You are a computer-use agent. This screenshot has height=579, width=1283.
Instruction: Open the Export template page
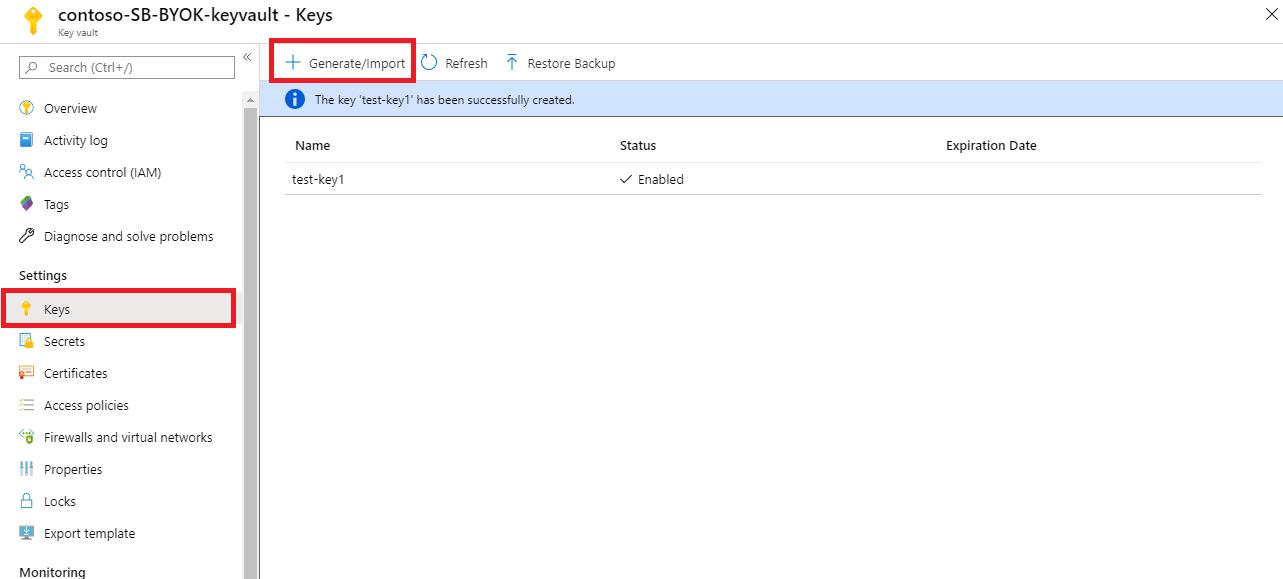pyautogui.click(x=86, y=533)
